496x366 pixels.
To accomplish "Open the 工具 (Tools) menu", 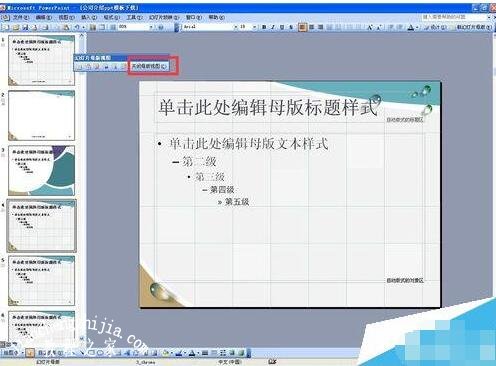I will 134,17.
